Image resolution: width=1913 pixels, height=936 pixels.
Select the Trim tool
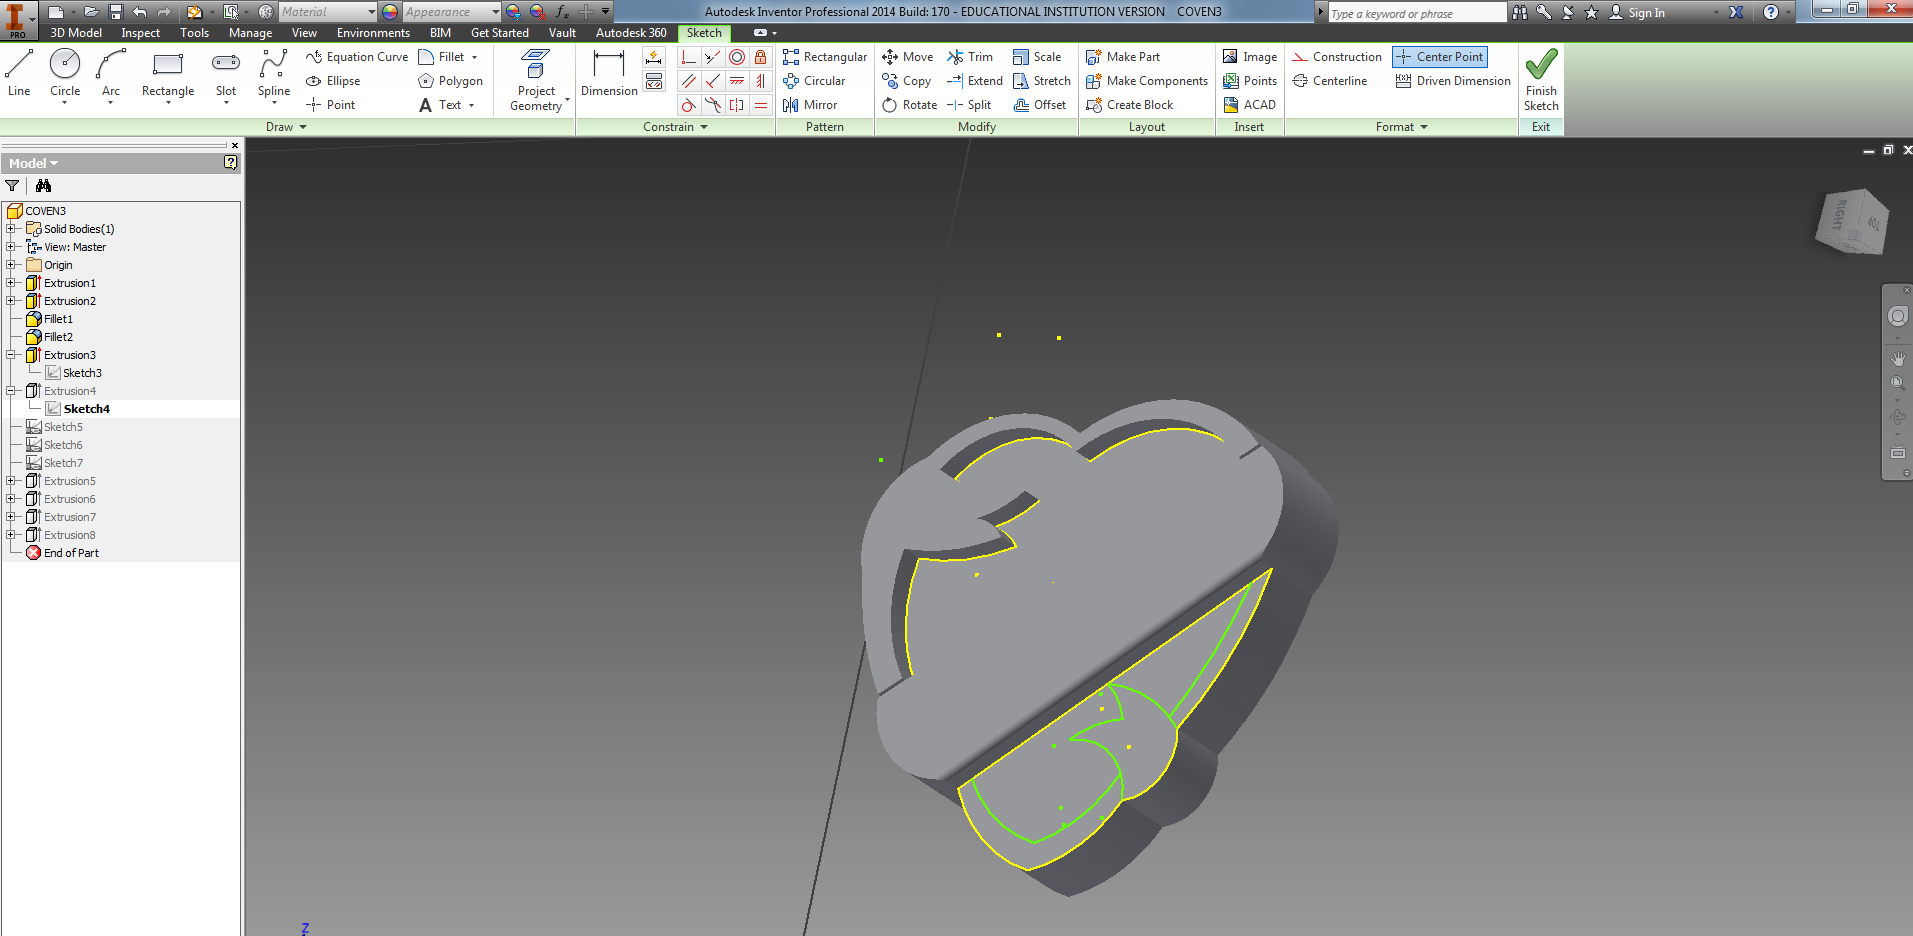[x=970, y=57]
